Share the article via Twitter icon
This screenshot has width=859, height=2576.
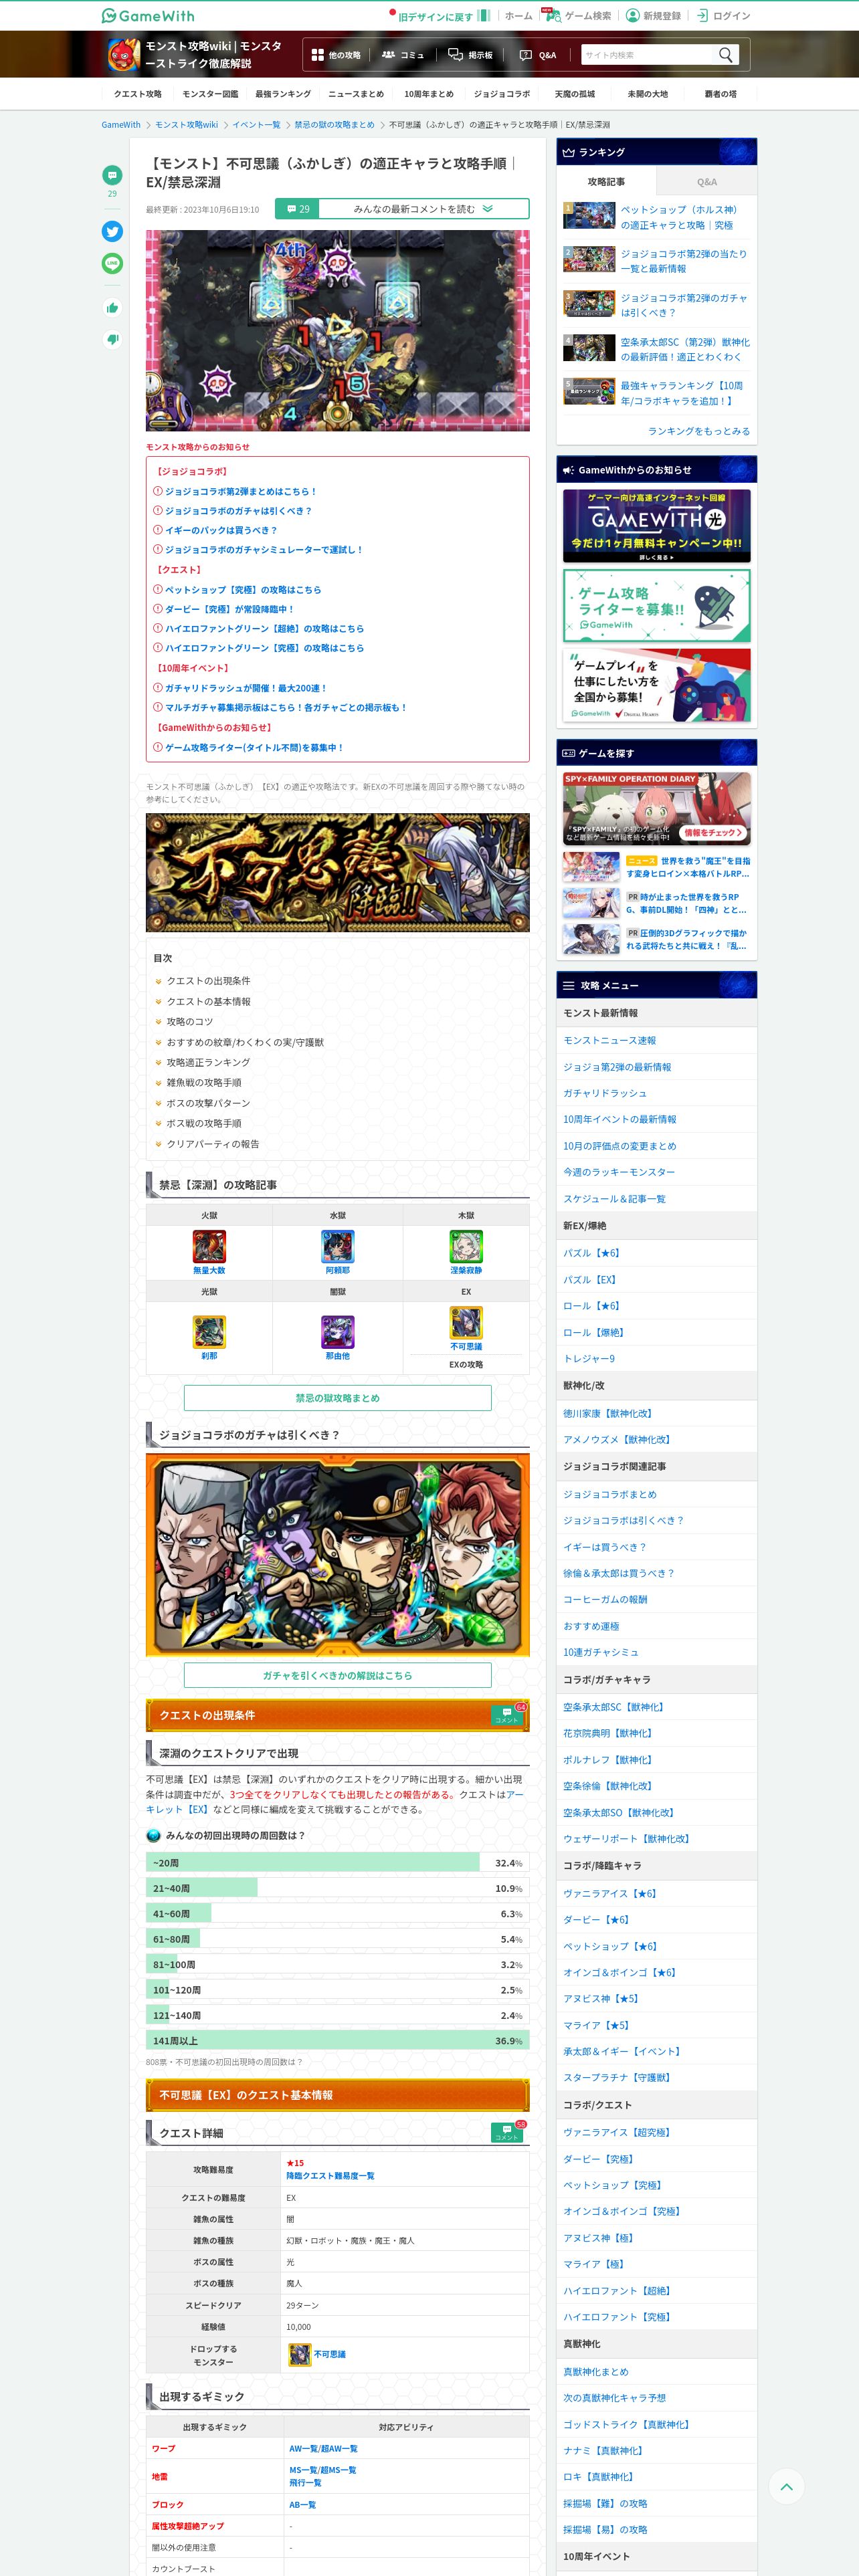coord(112,231)
